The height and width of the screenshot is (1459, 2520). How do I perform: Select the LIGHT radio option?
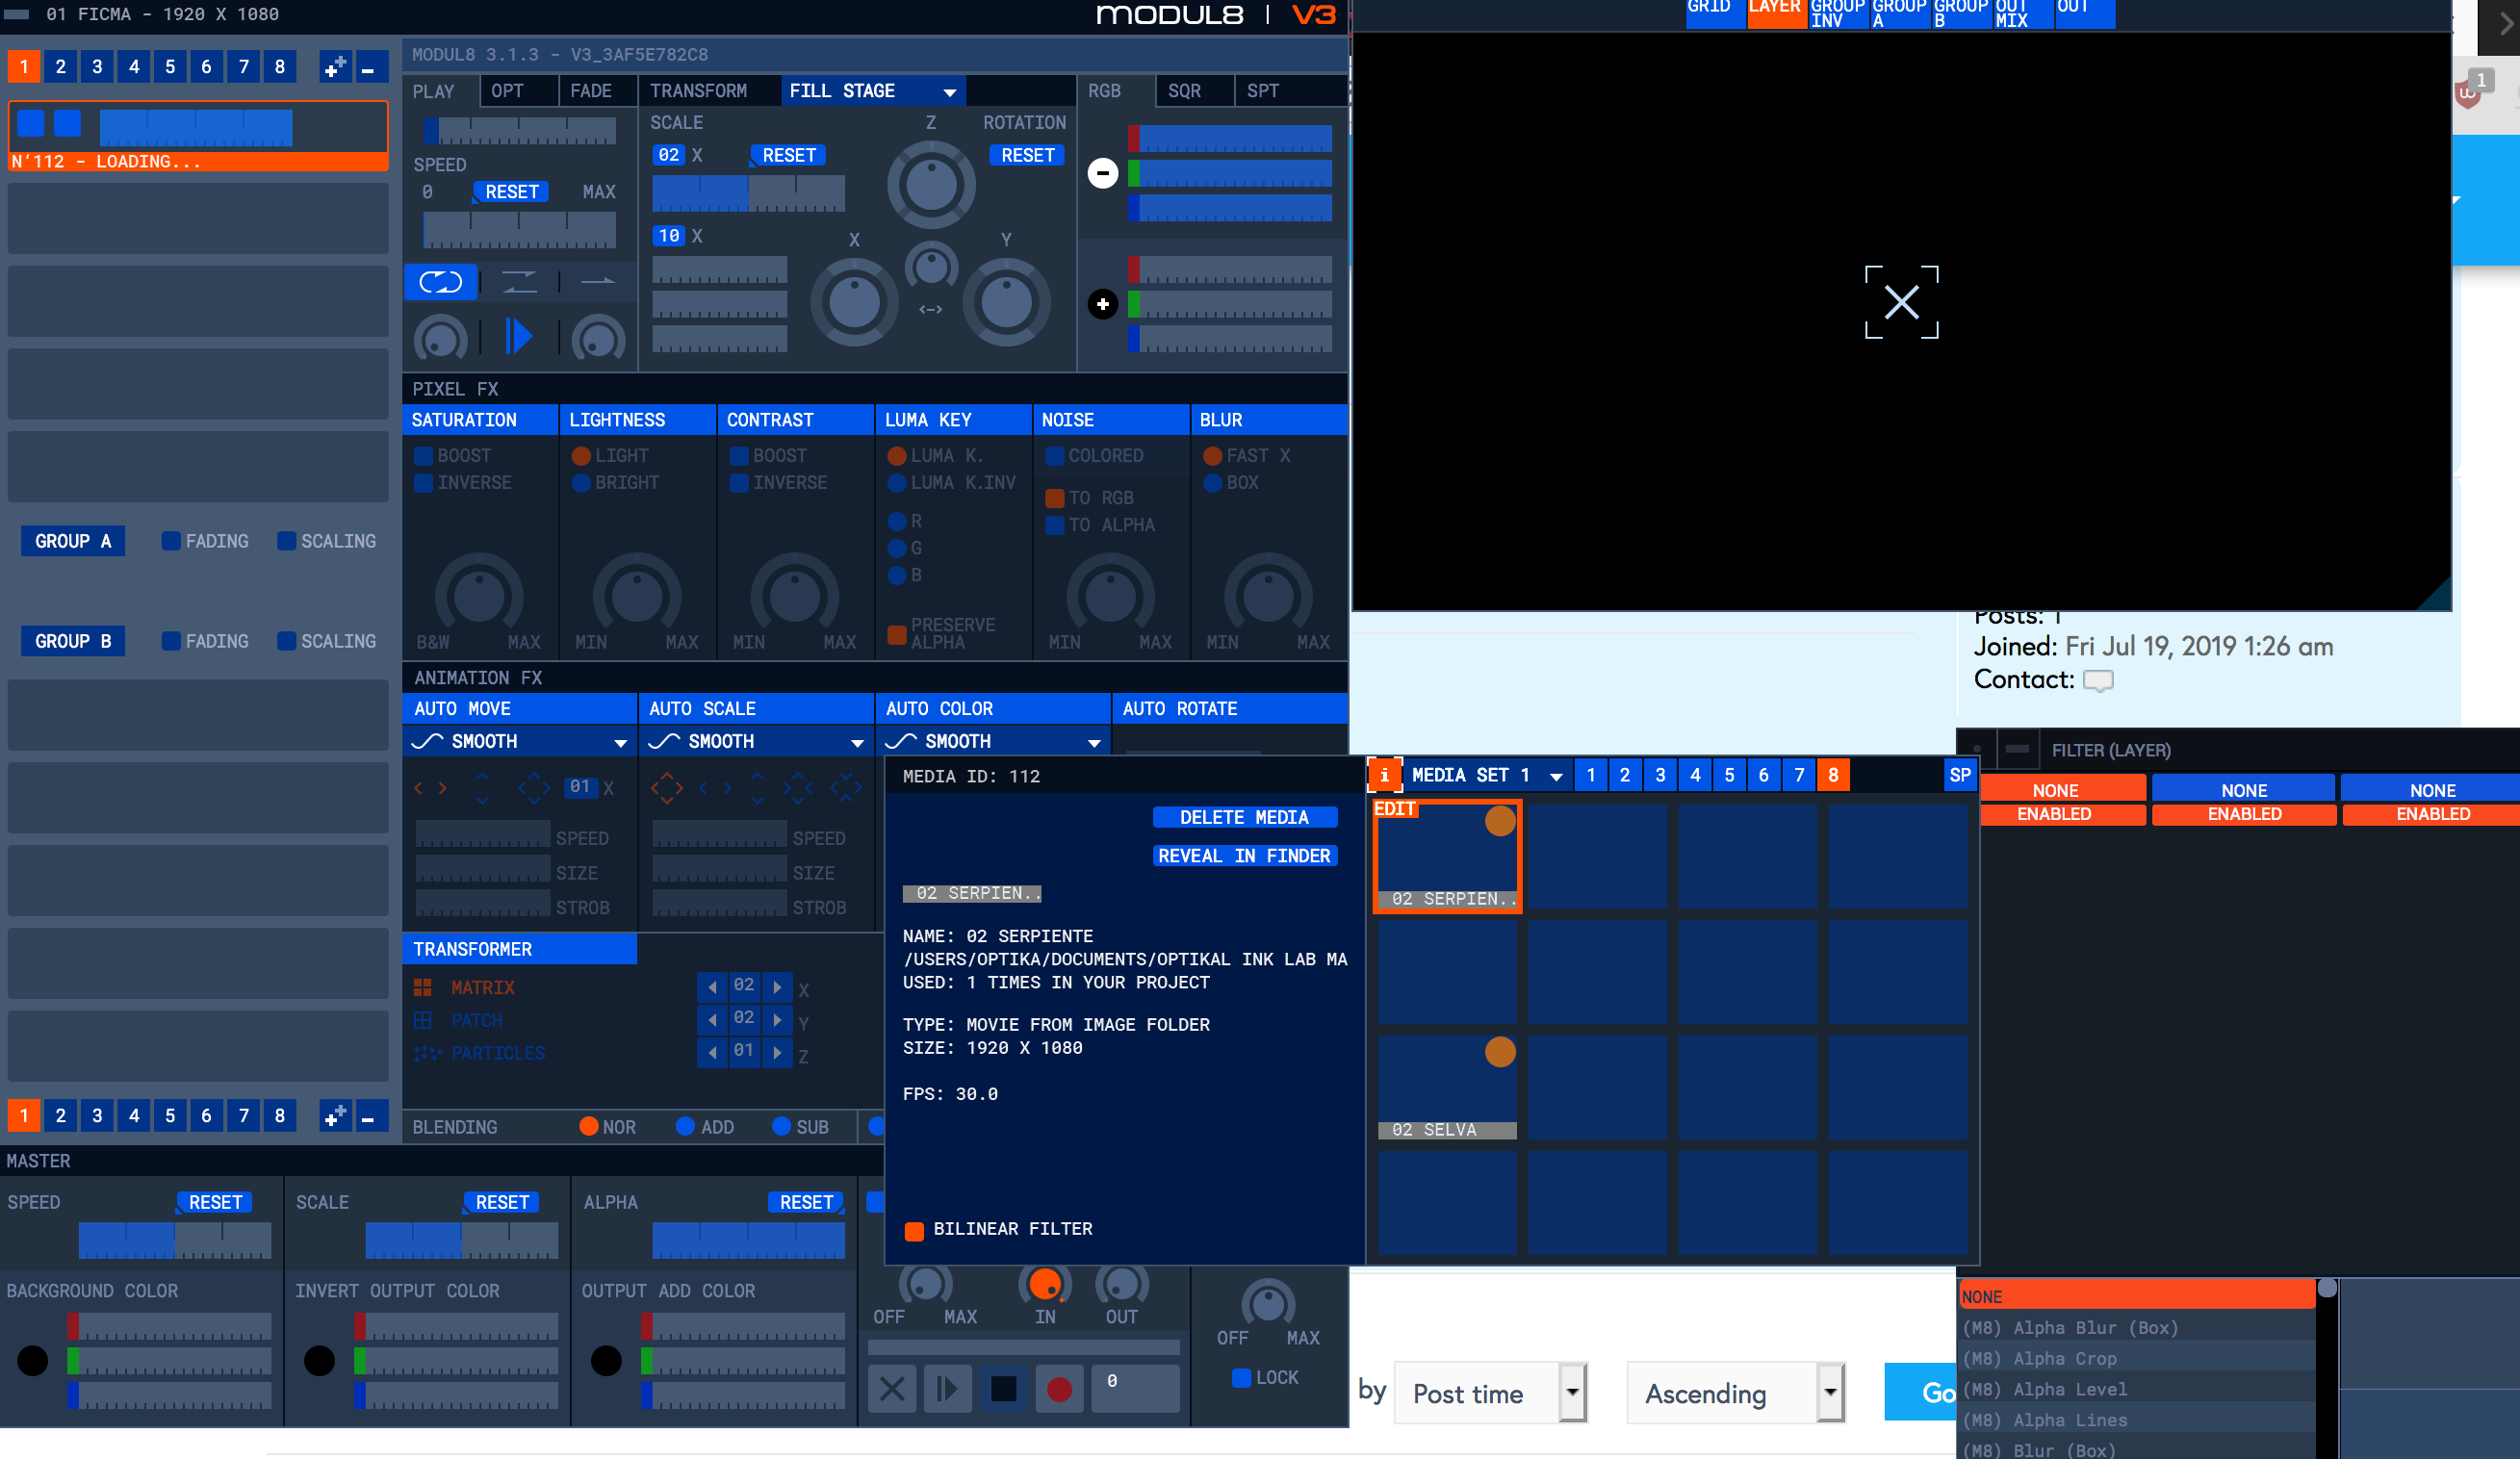pos(580,456)
